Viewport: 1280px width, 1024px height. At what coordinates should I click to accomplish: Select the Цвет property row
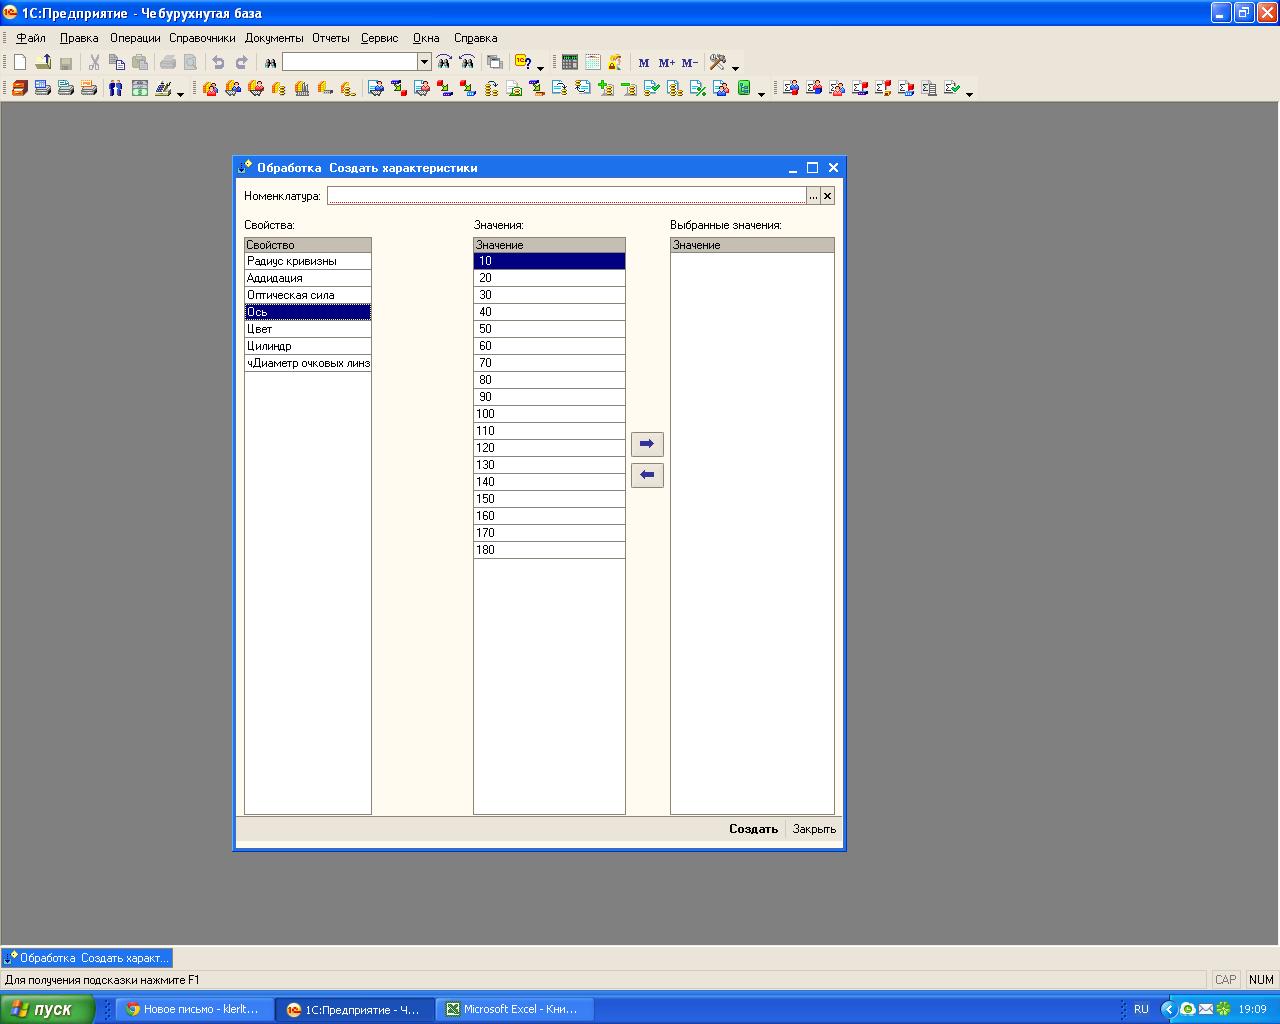pyautogui.click(x=307, y=329)
